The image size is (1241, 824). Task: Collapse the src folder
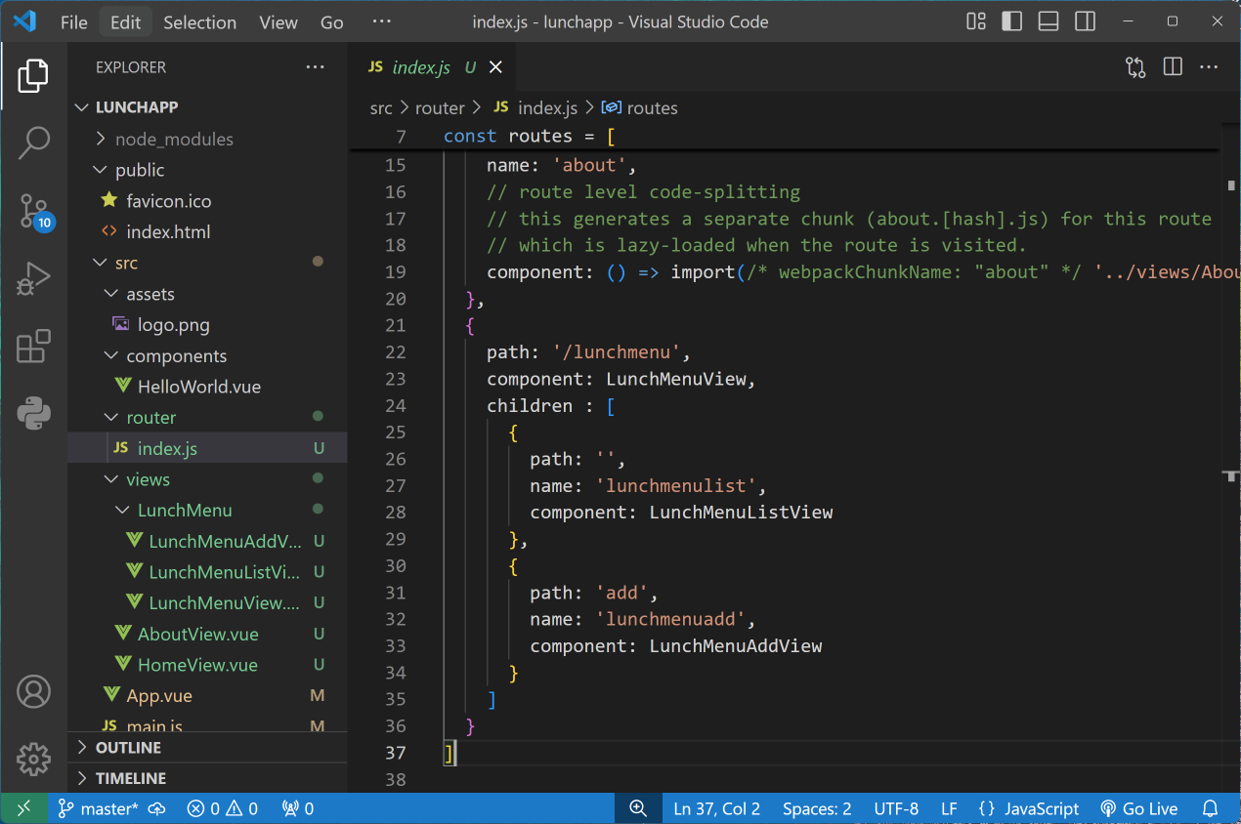[x=208, y=263]
